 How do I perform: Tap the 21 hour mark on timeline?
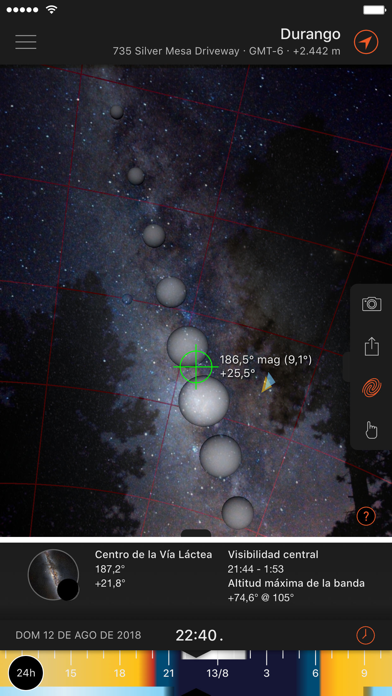point(168,673)
